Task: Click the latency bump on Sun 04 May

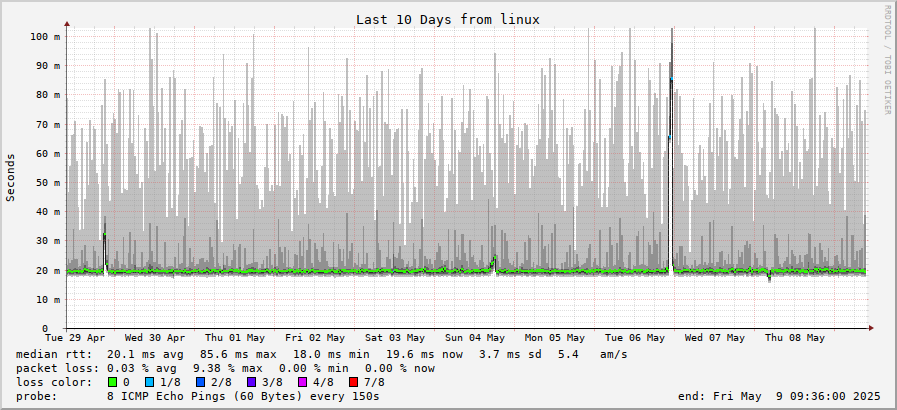Action: (494, 263)
